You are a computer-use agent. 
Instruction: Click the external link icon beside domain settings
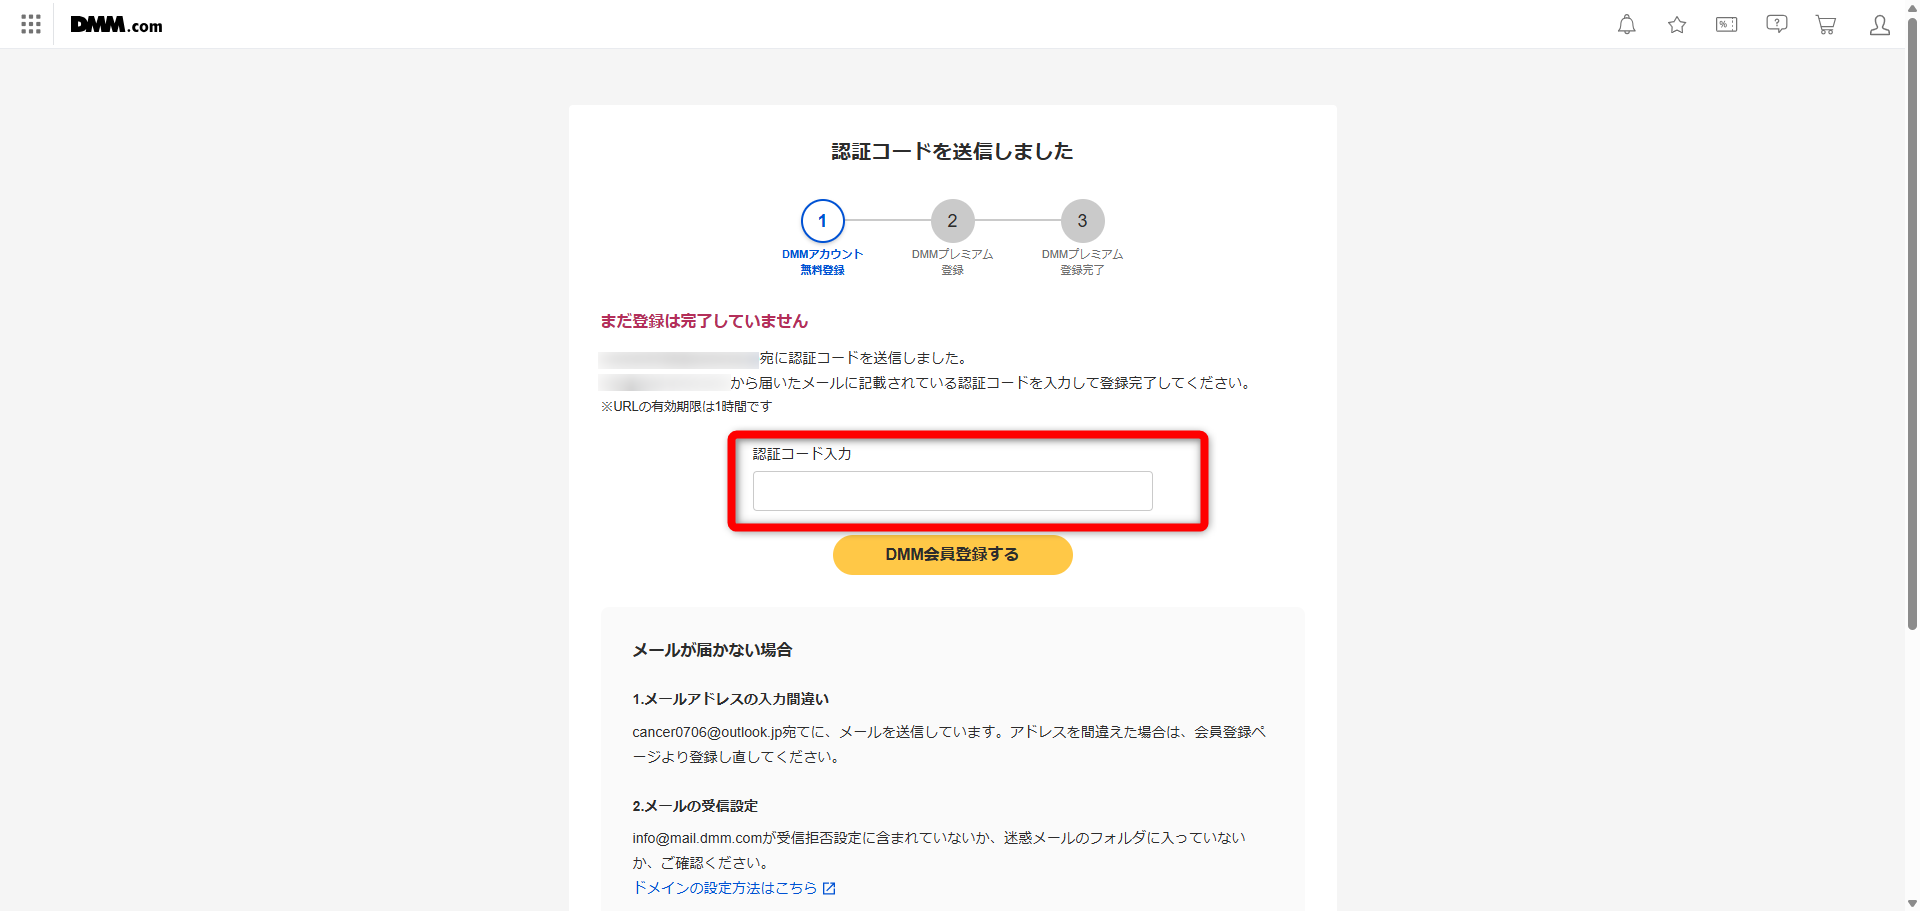pyautogui.click(x=829, y=888)
